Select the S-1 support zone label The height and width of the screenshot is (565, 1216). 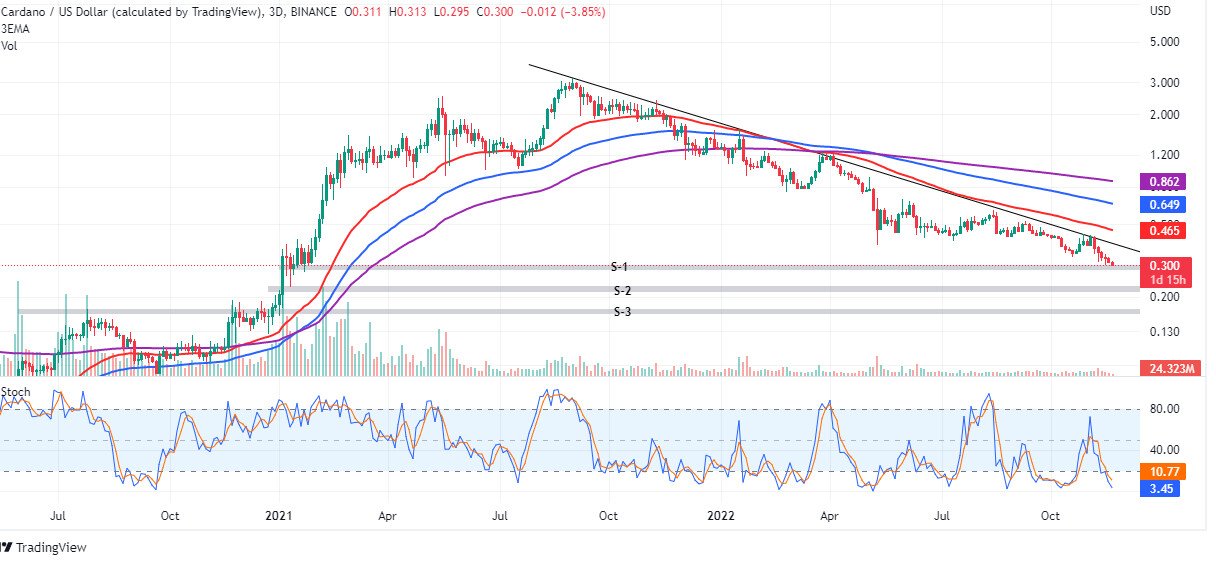coord(620,267)
